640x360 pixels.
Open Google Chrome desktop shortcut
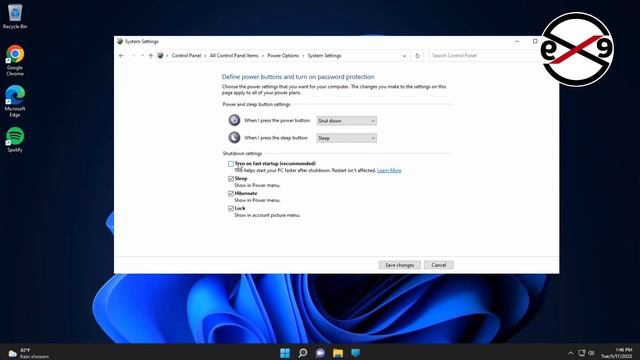click(15, 60)
